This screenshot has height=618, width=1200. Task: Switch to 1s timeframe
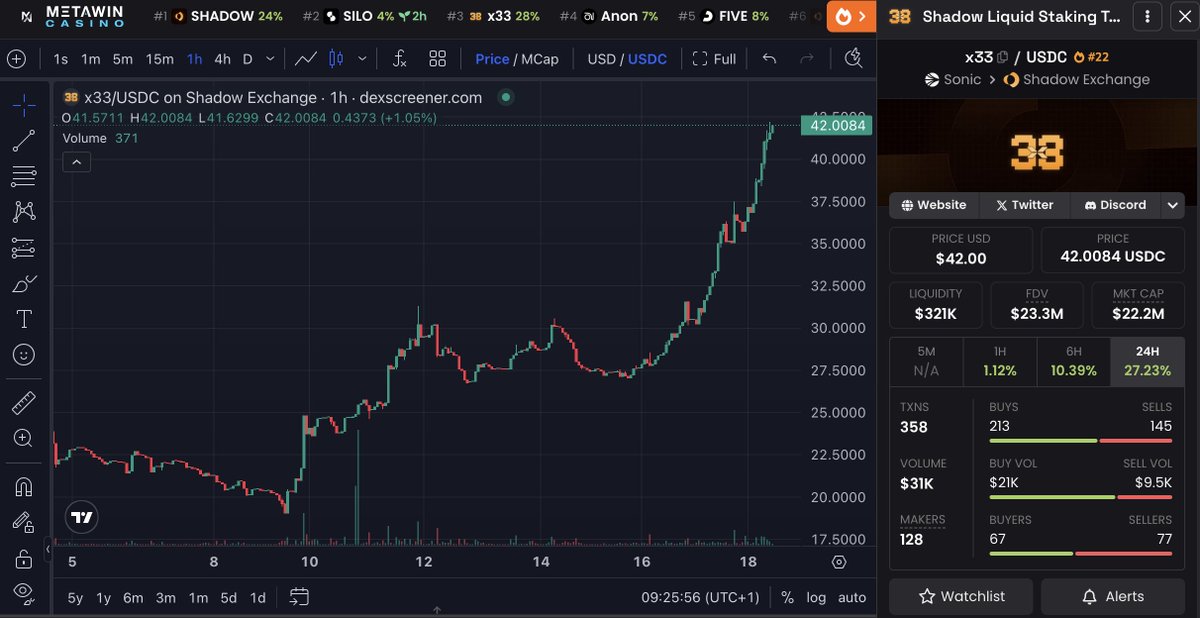coord(61,59)
